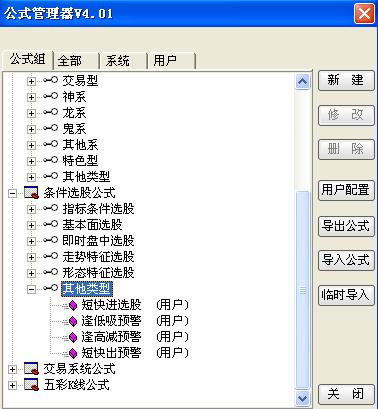Image resolution: width=378 pixels, height=409 pixels.
Task: Expand the 鬼系 tree node
Action: coord(31,129)
